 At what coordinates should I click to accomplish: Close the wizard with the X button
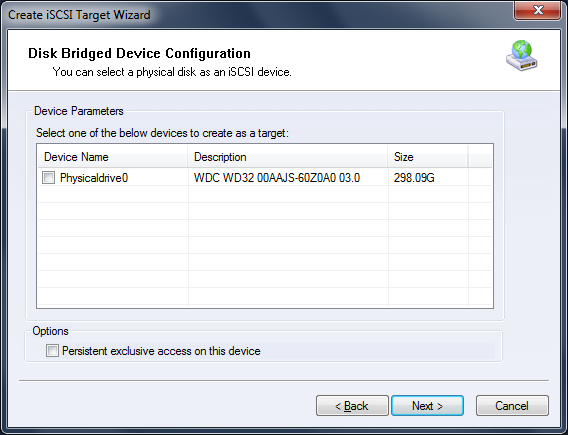pyautogui.click(x=538, y=10)
